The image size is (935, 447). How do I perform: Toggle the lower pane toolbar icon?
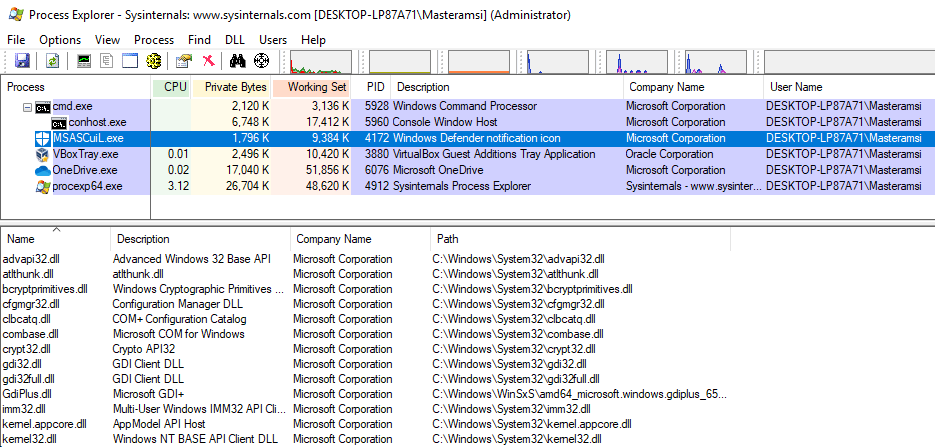coord(130,61)
